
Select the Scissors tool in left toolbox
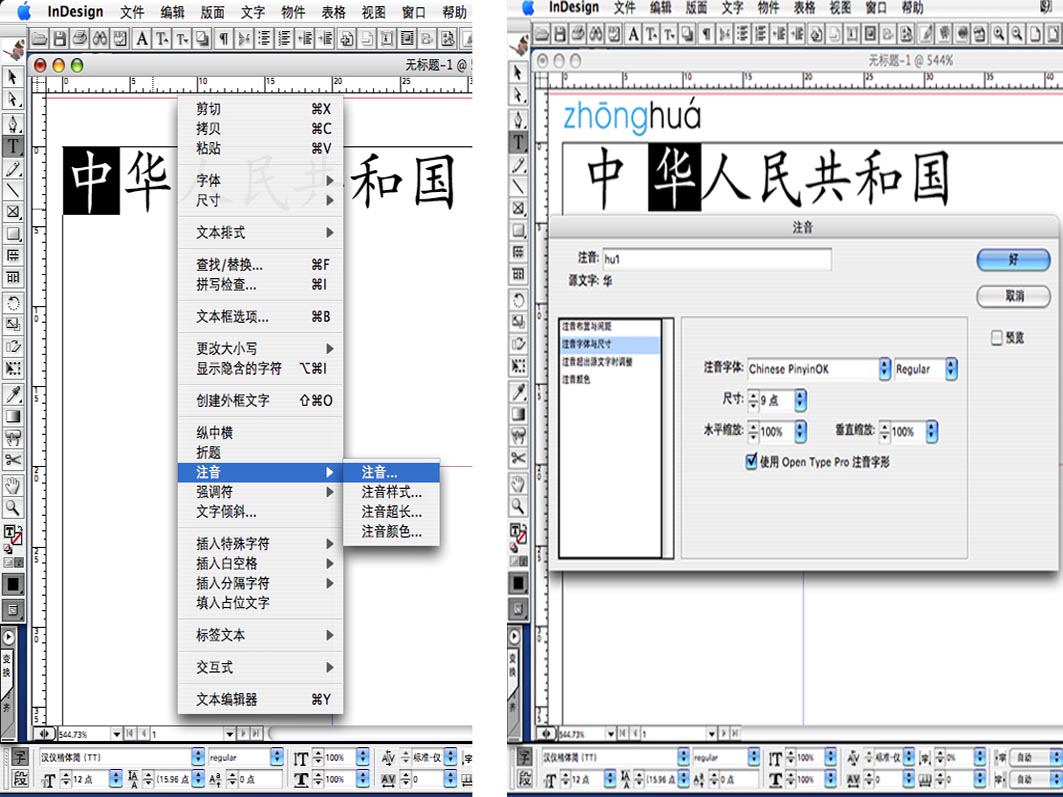coord(13,460)
